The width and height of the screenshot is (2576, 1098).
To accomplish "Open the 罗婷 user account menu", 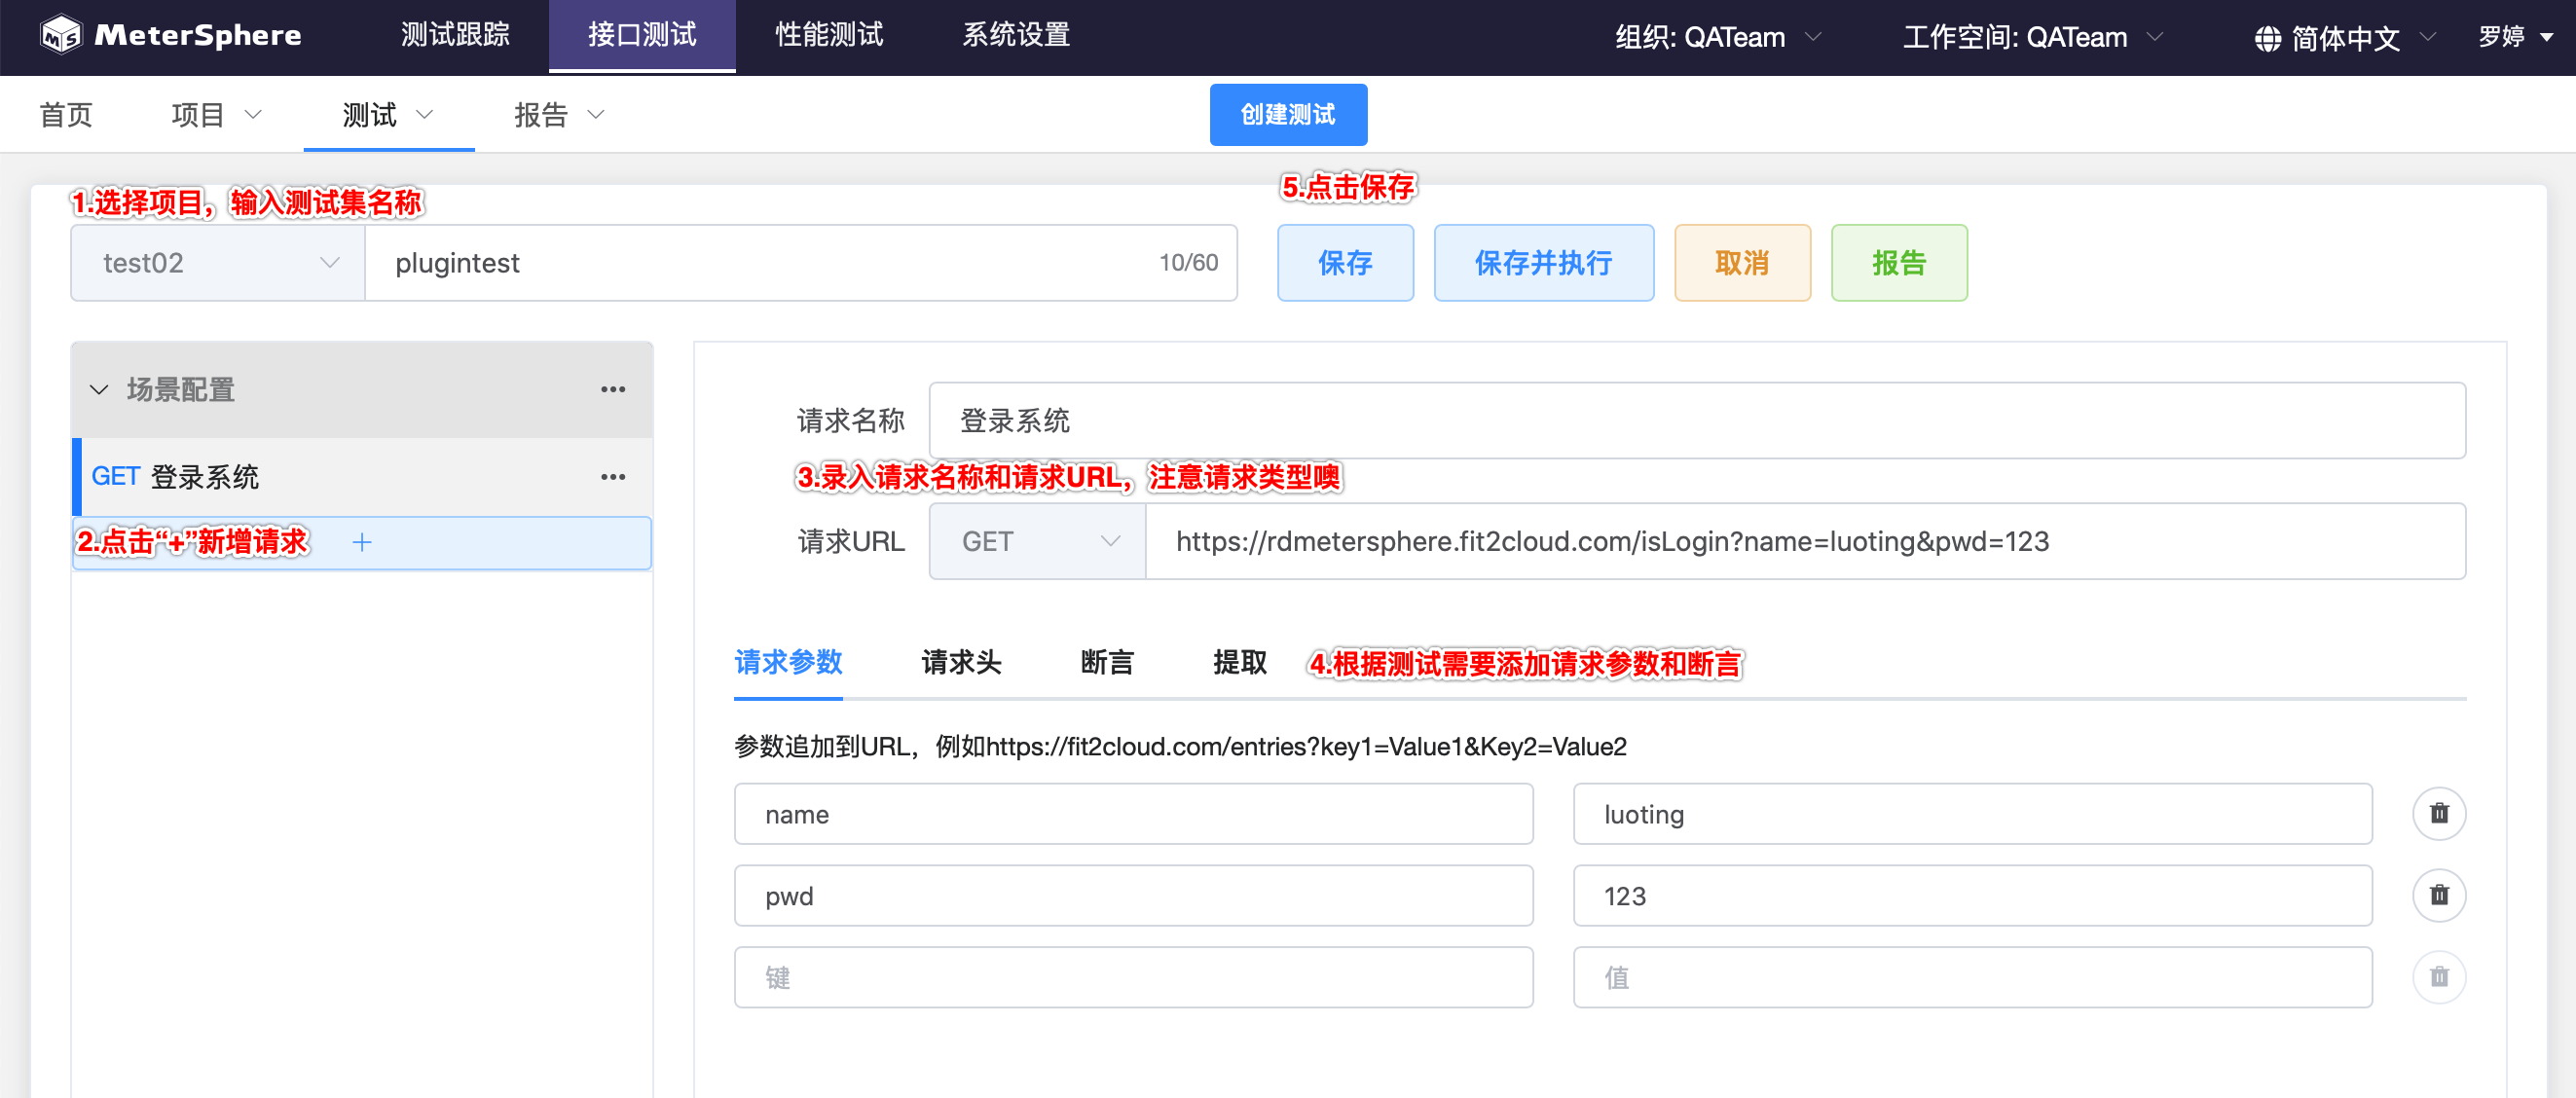I will tap(2516, 37).
